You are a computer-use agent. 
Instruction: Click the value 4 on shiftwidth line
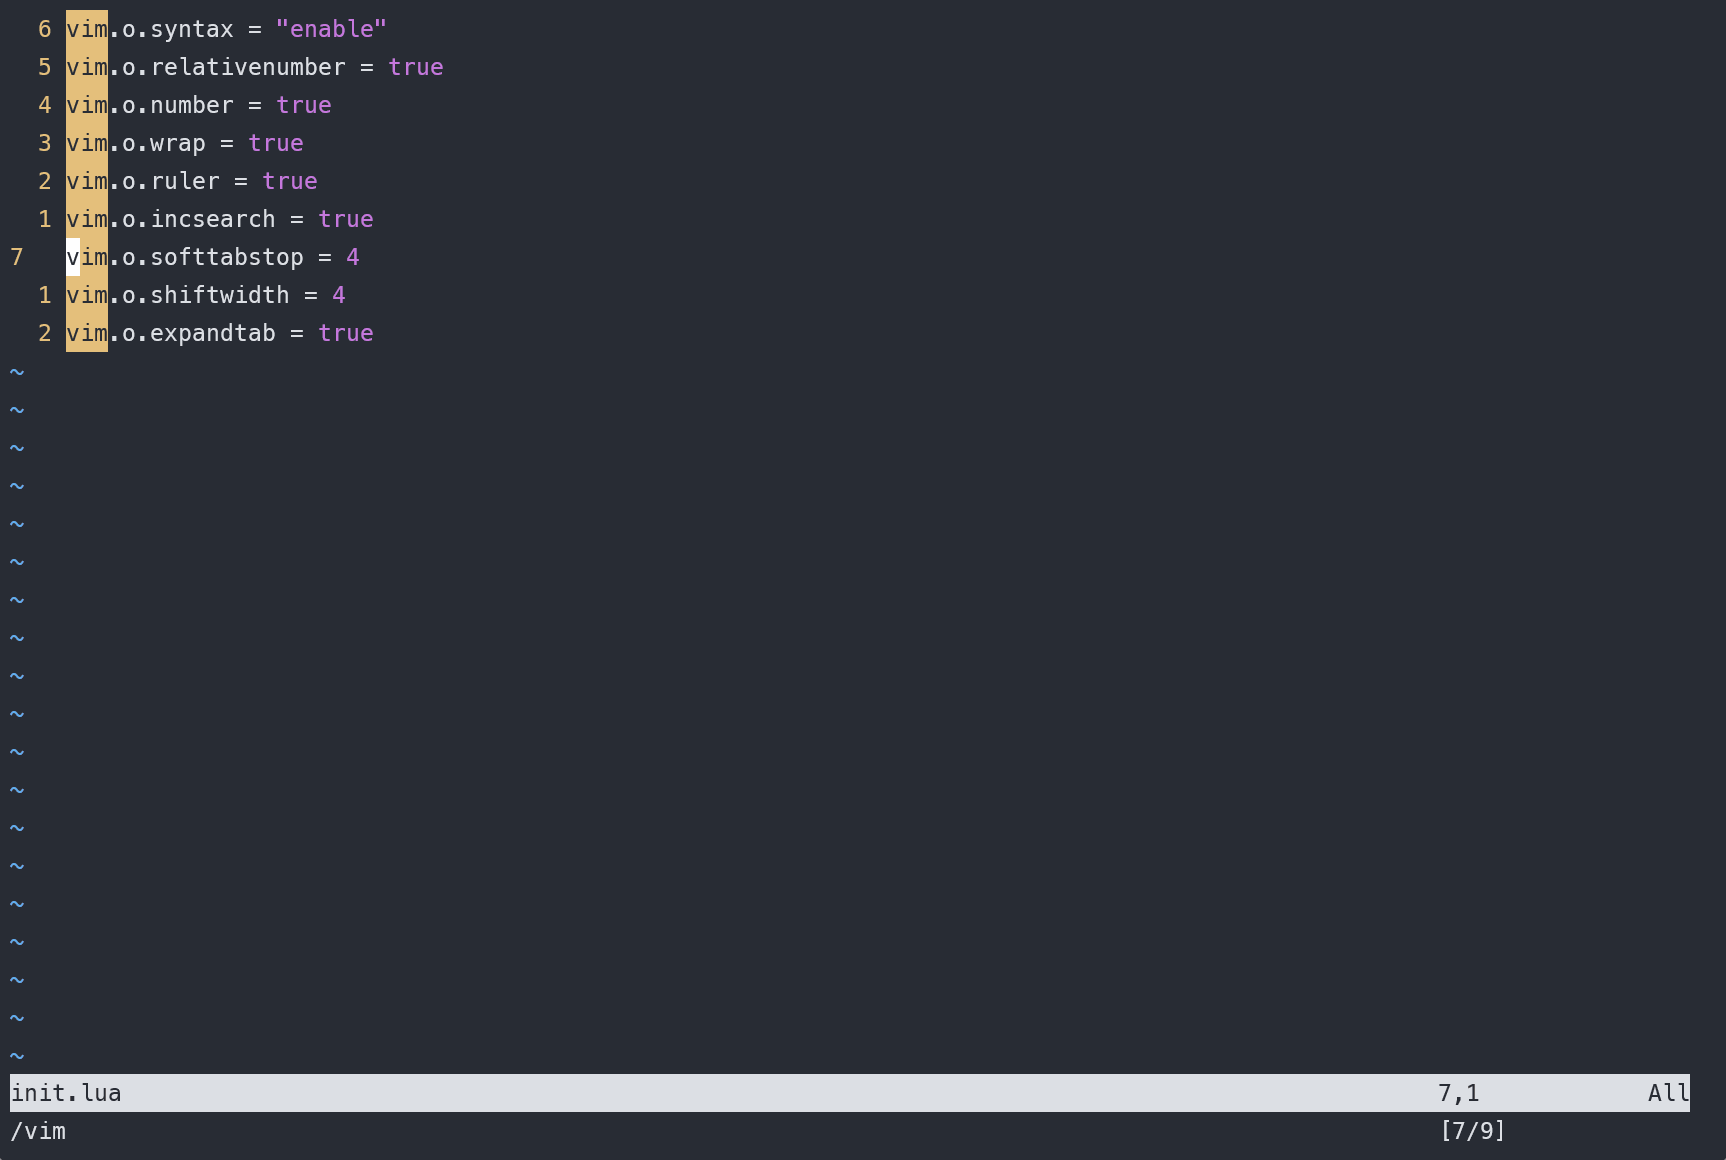(339, 295)
